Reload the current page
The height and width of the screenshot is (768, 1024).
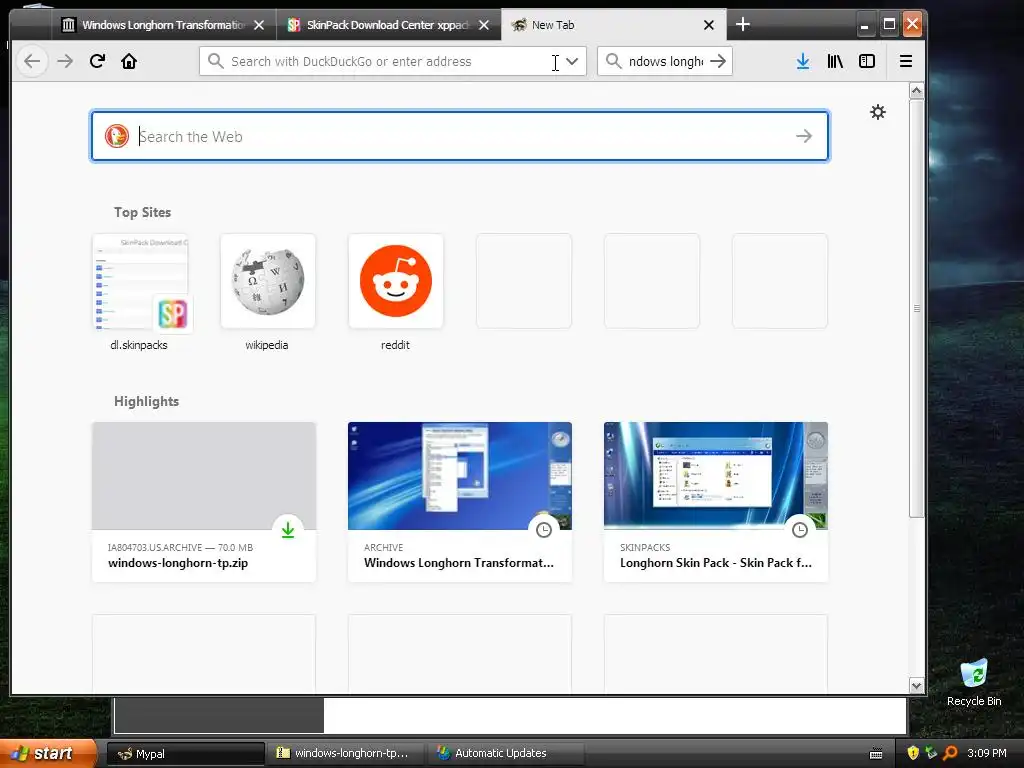[97, 61]
